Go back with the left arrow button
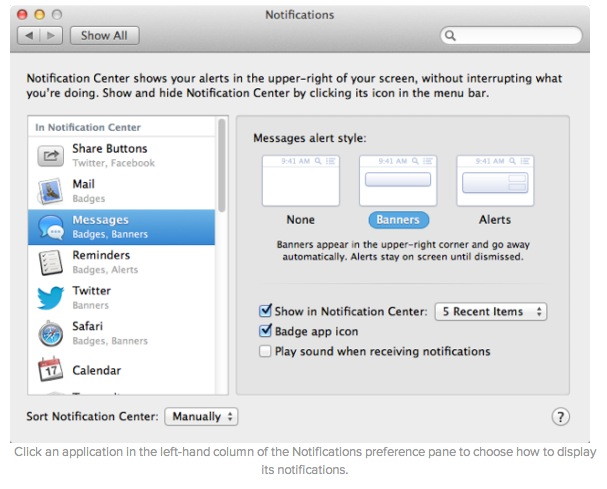Image resolution: width=607 pixels, height=489 pixels. [x=29, y=36]
